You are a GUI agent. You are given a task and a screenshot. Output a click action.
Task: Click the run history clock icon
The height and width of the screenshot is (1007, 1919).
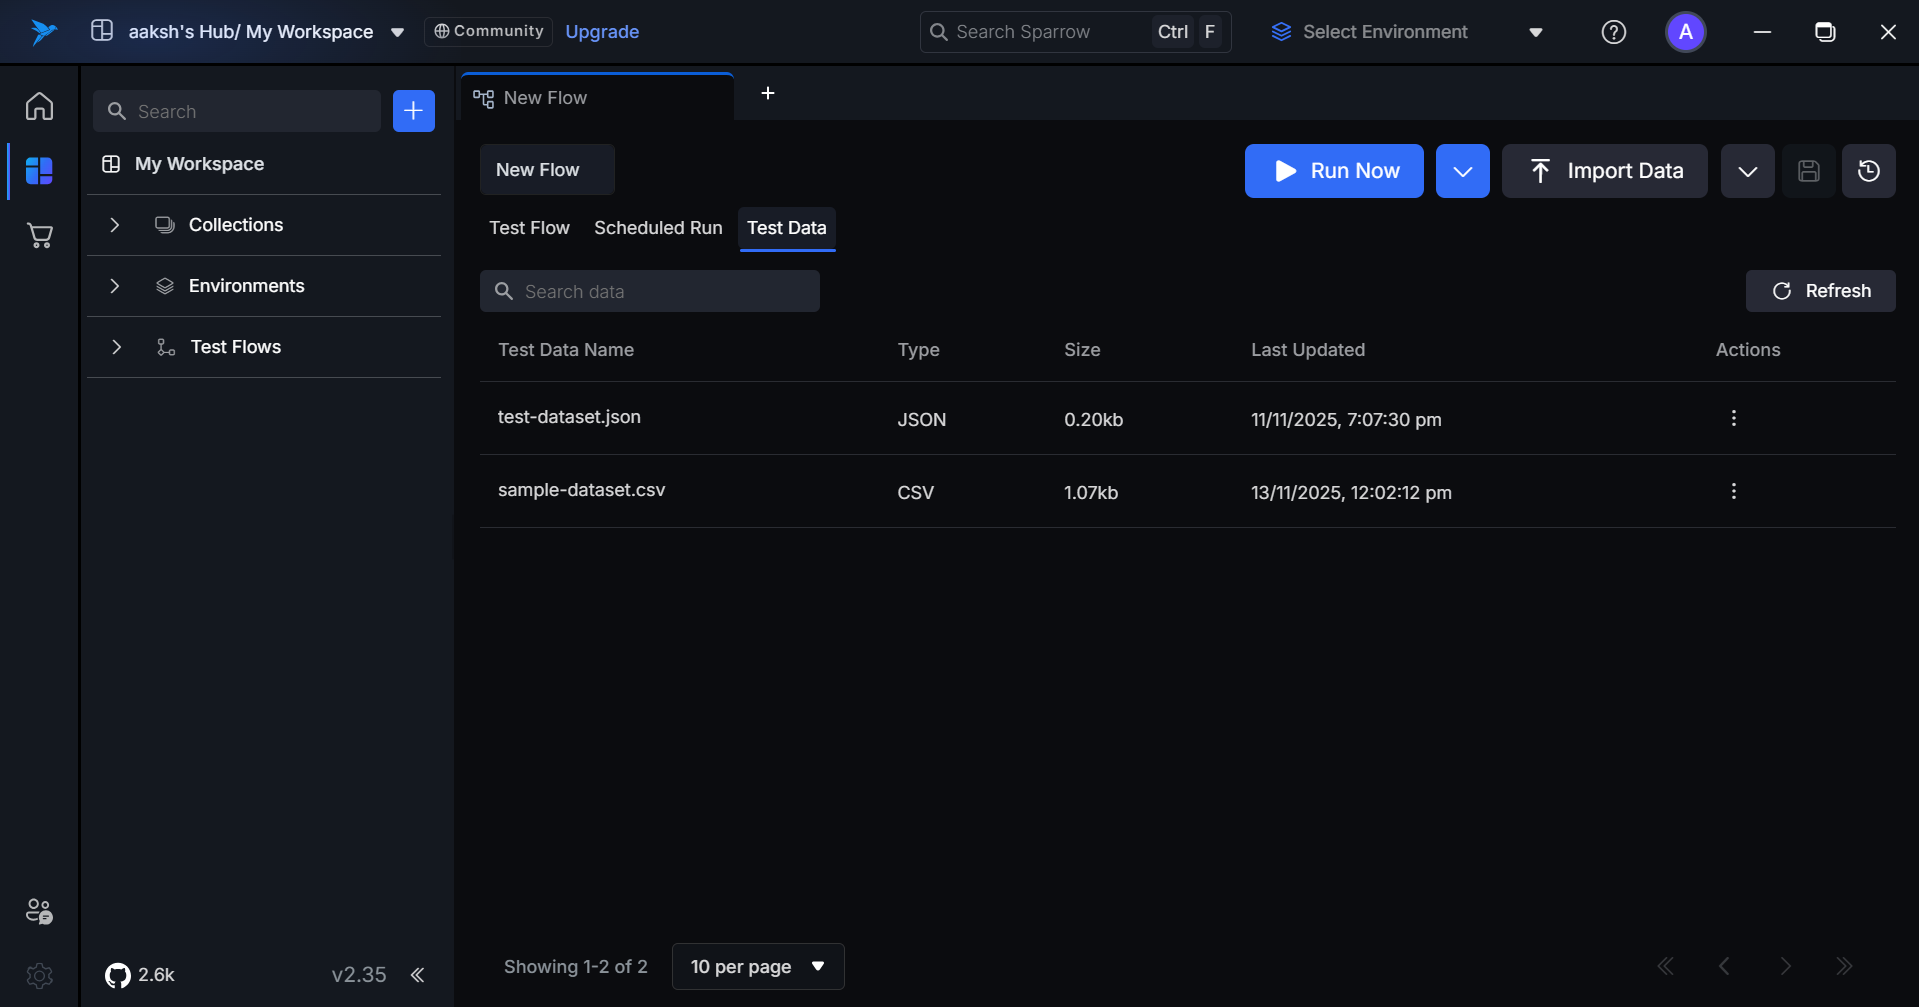coord(1868,171)
